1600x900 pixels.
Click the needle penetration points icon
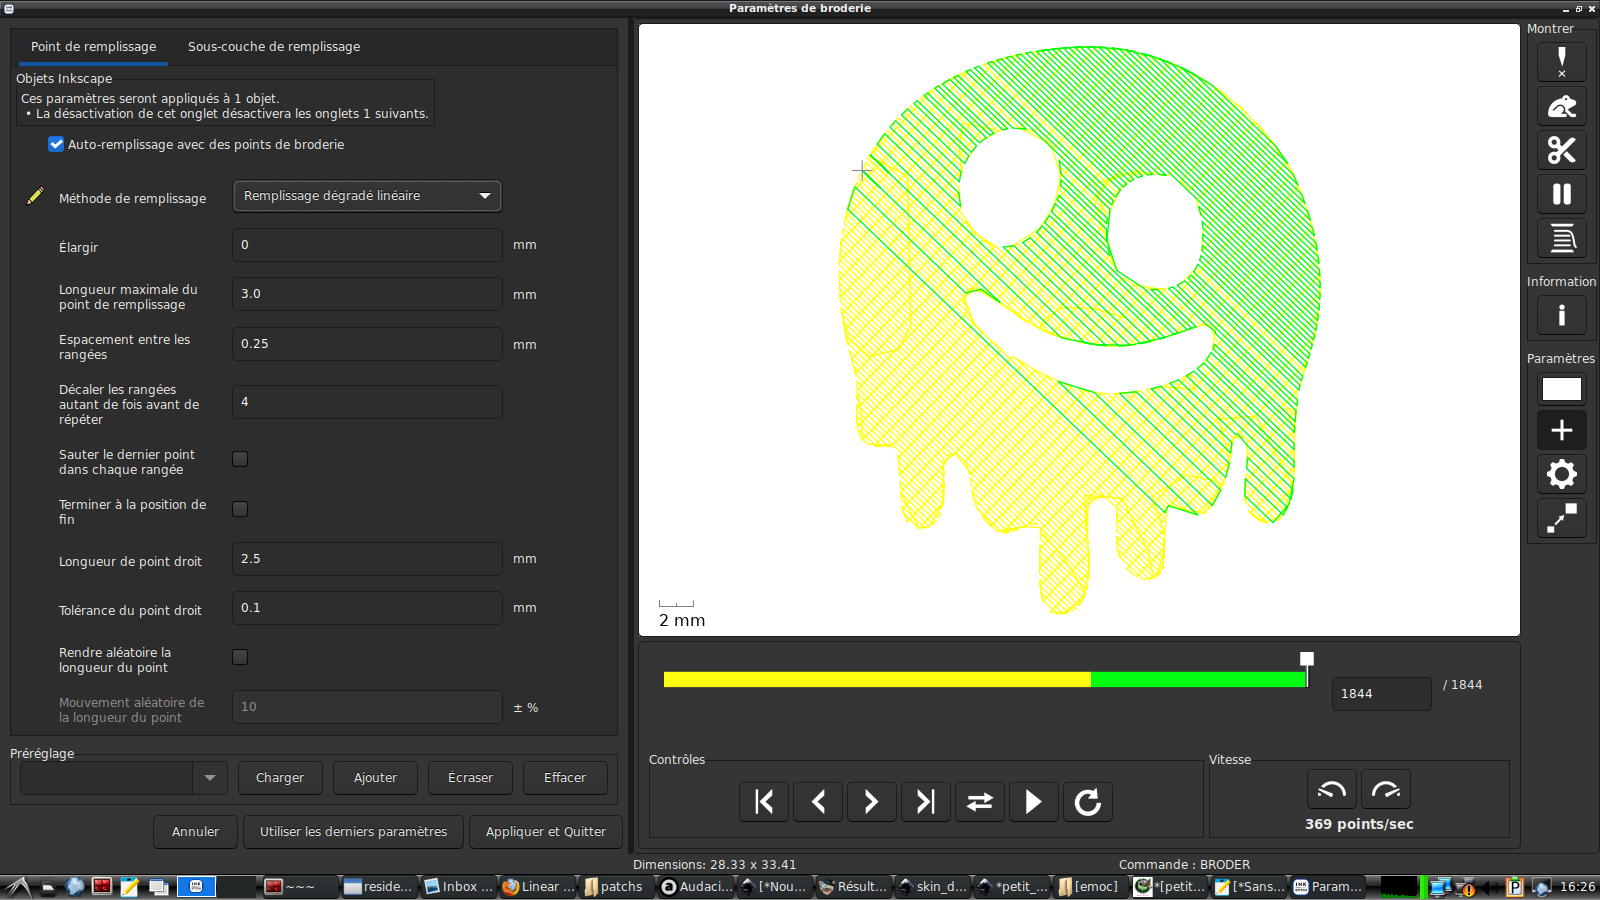pos(1561,62)
